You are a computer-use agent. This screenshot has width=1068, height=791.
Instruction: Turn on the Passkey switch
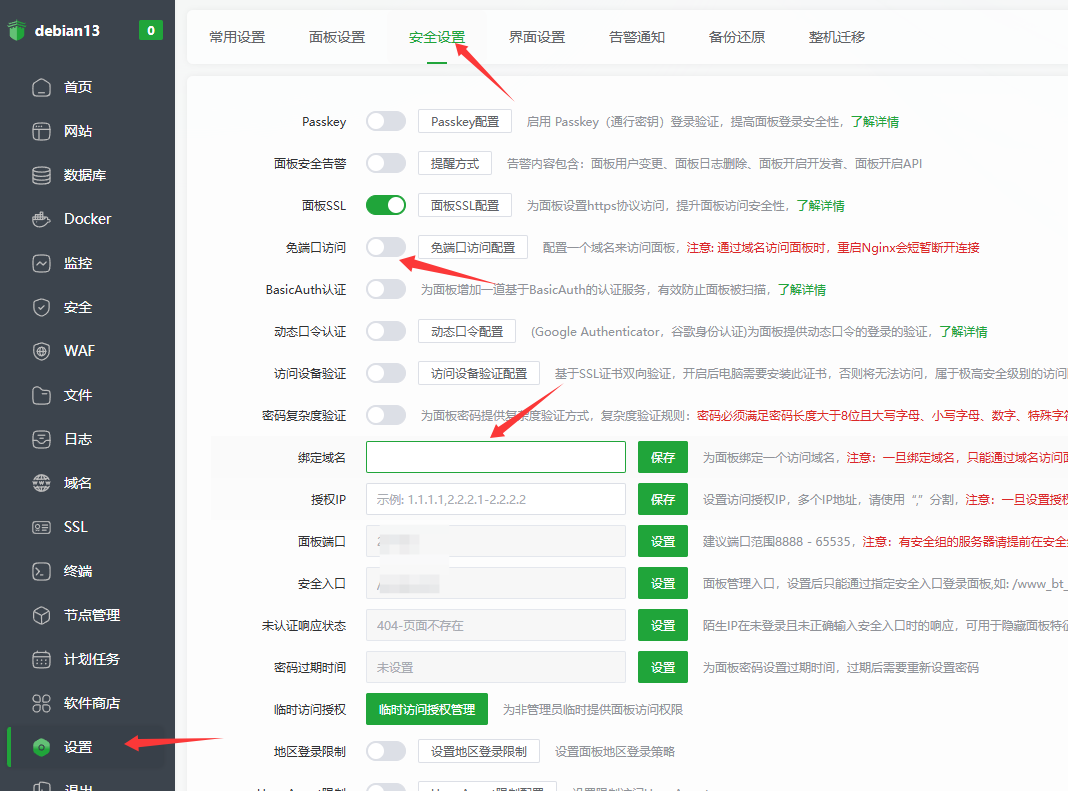click(x=385, y=120)
